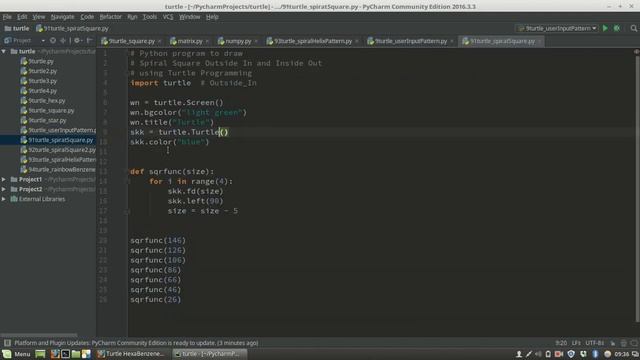The height and width of the screenshot is (360, 640).
Task: Select 9turtle2.py in project tree
Action: pos(42,71)
